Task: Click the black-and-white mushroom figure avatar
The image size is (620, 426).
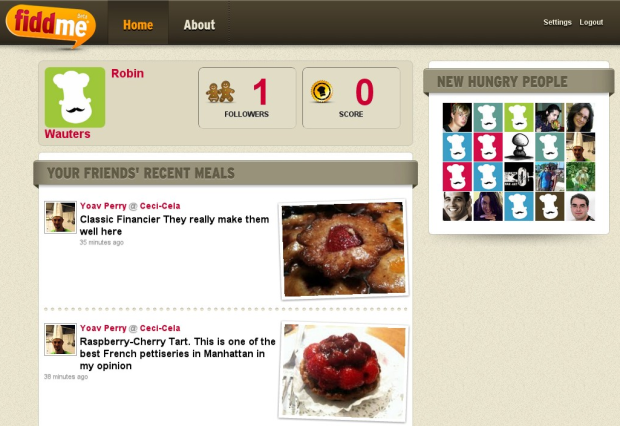Action: (x=519, y=147)
